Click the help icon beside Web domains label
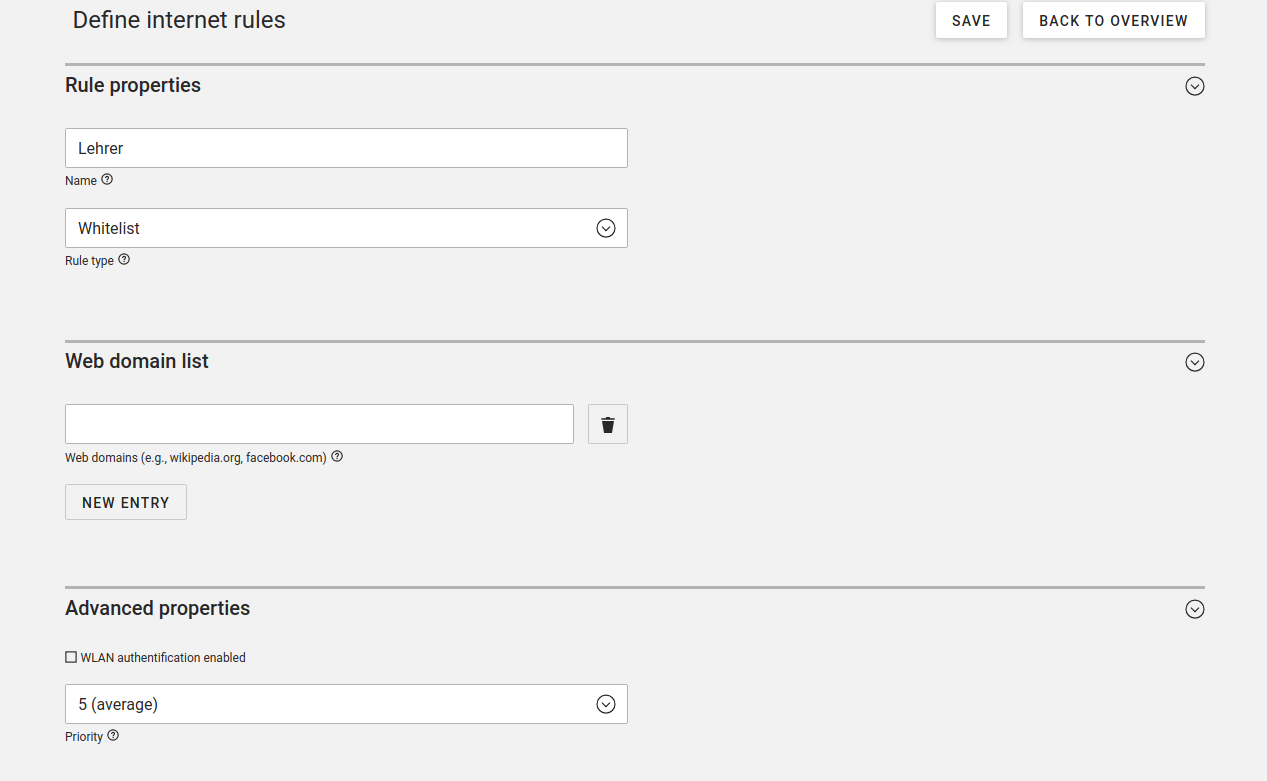 tap(337, 457)
